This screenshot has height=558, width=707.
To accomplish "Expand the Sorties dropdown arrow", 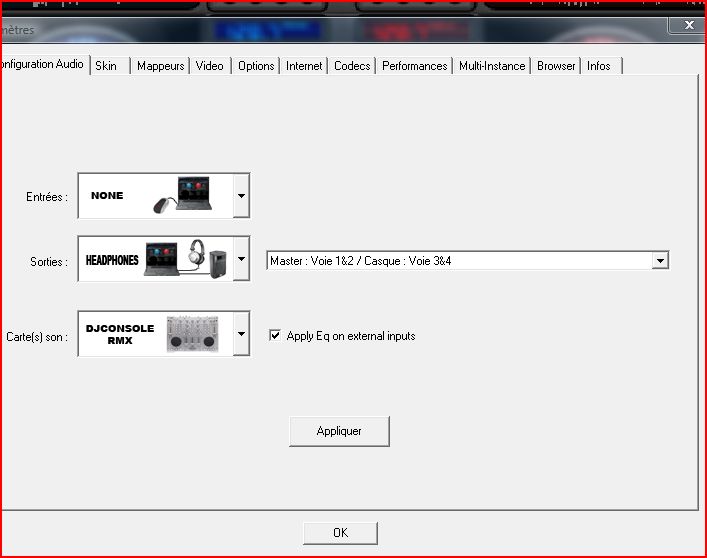I will coord(240,261).
